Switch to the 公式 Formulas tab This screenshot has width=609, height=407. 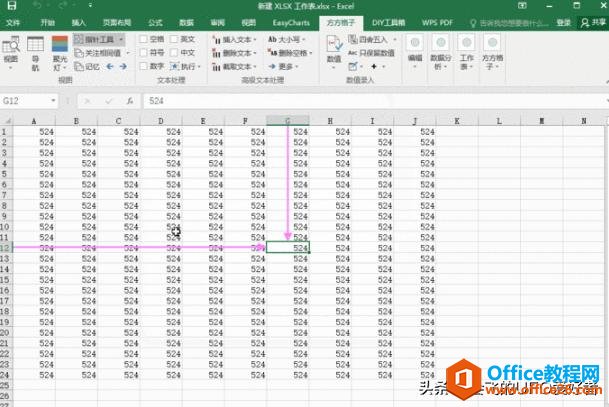pyautogui.click(x=155, y=23)
